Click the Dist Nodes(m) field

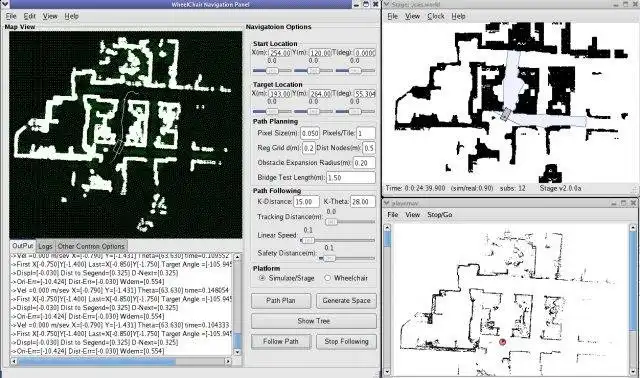pyautogui.click(x=369, y=148)
